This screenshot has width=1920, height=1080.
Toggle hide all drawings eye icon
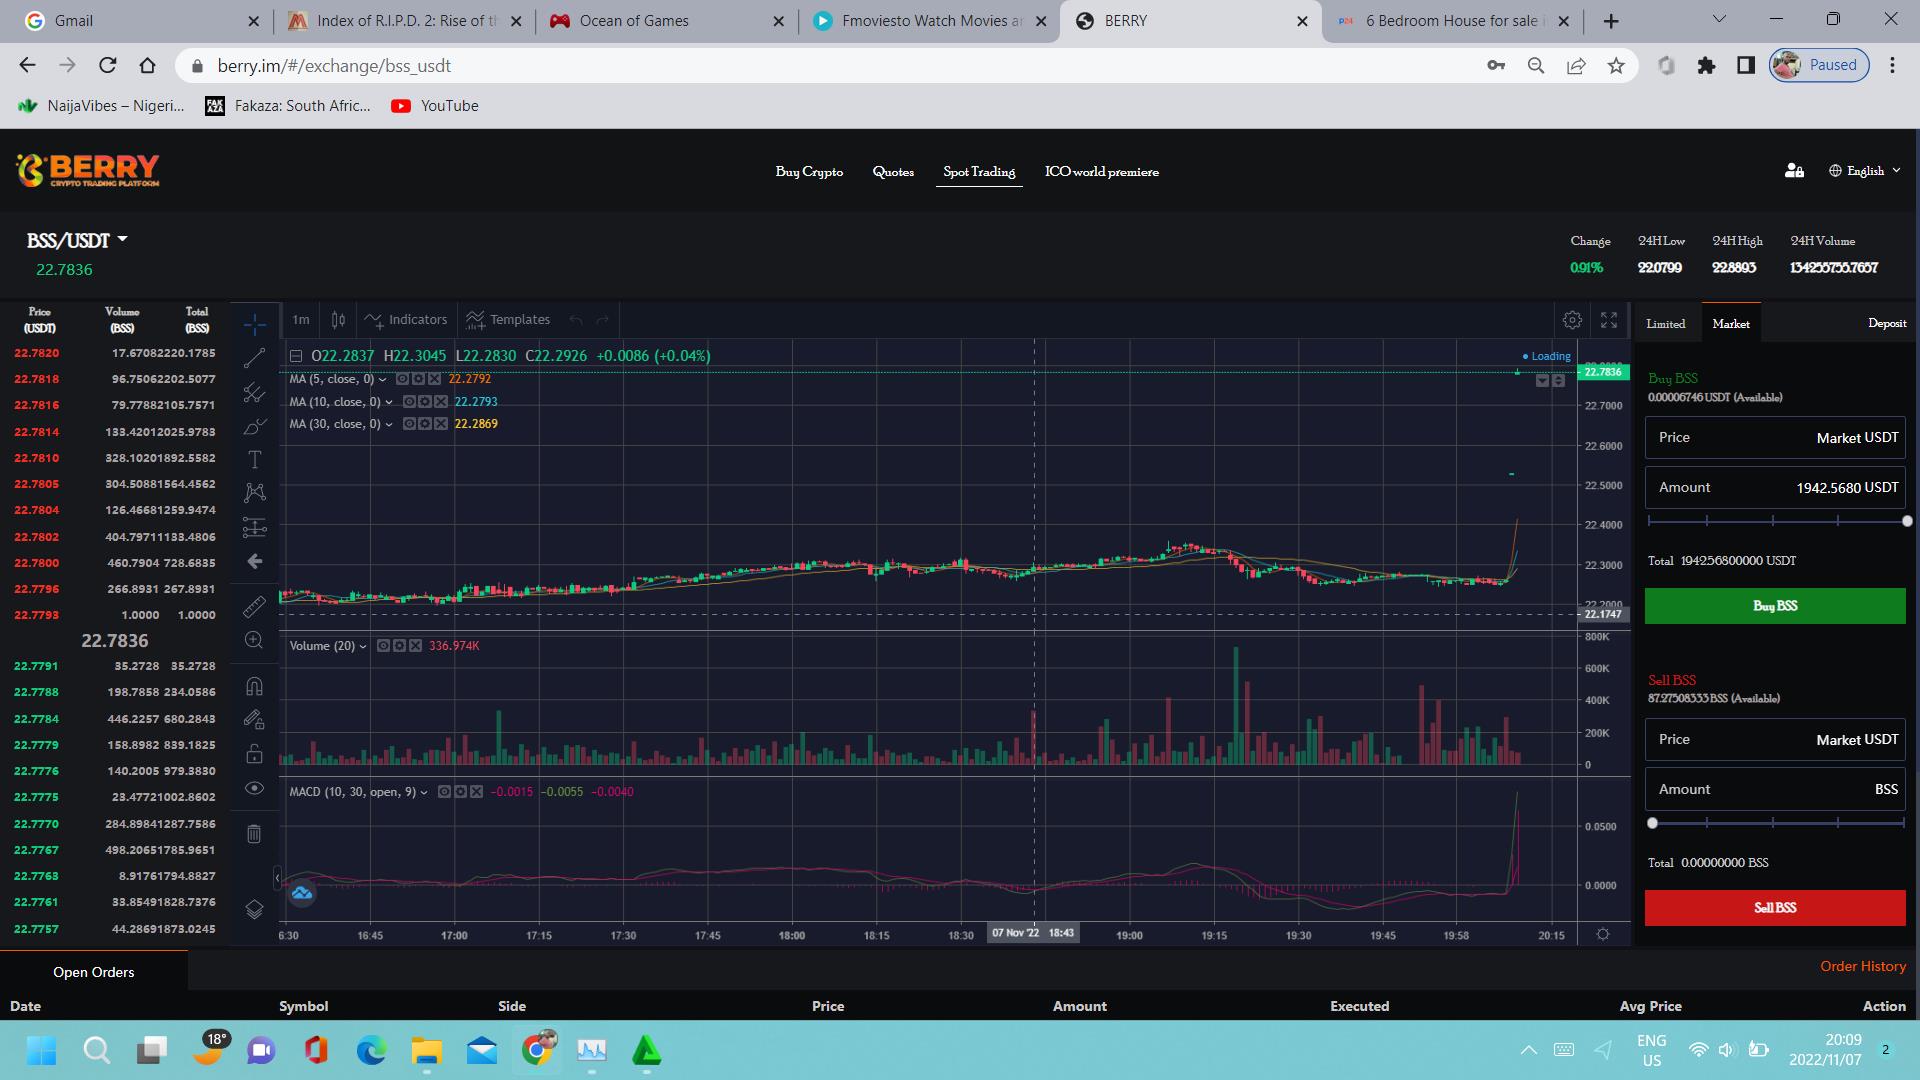(254, 788)
